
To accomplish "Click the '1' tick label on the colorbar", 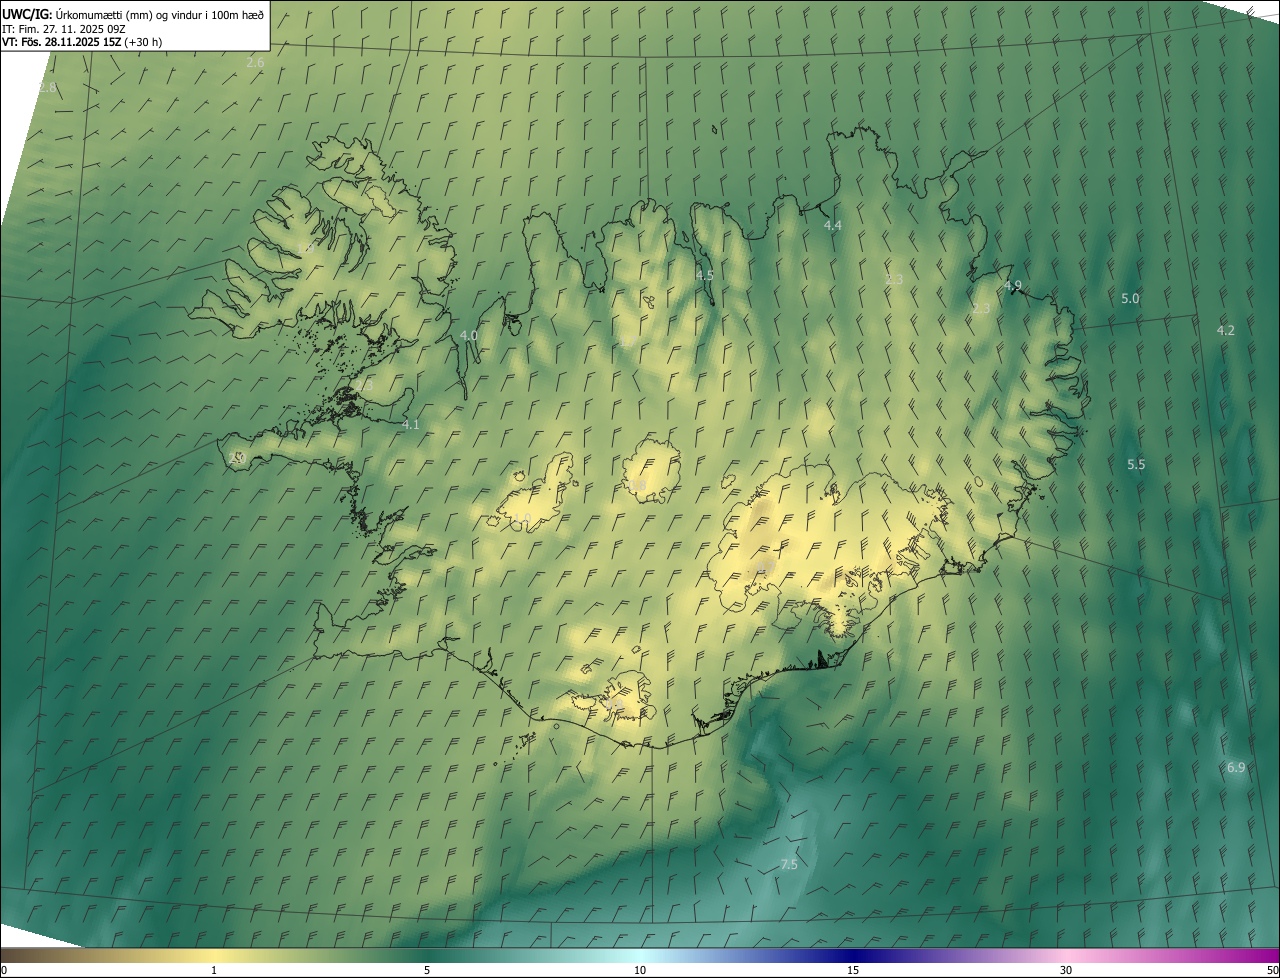I will tap(214, 971).
